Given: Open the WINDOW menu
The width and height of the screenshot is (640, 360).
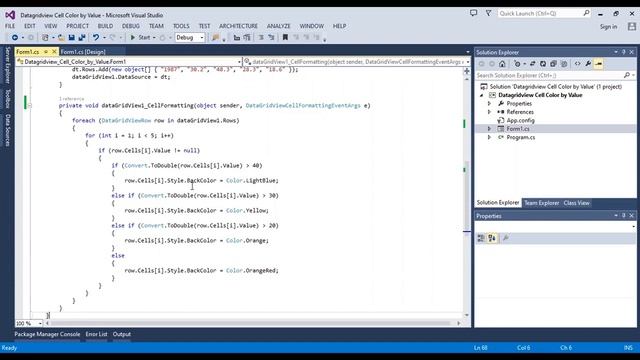Looking at the screenshot, I should [x=312, y=26].
